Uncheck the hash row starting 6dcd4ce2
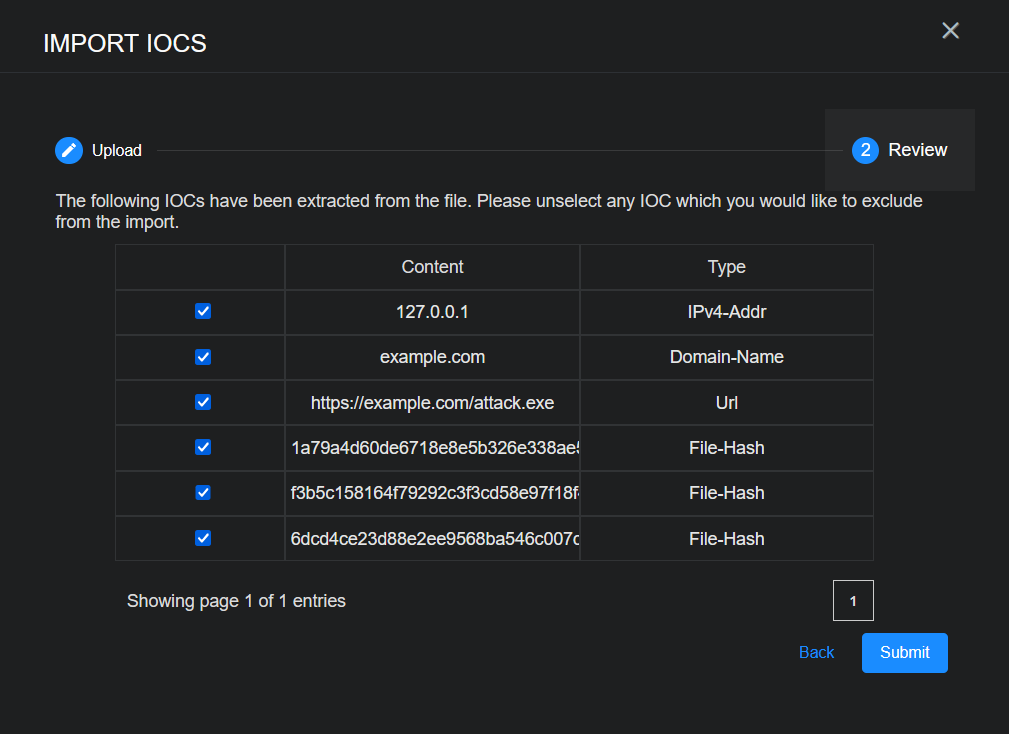 point(203,538)
